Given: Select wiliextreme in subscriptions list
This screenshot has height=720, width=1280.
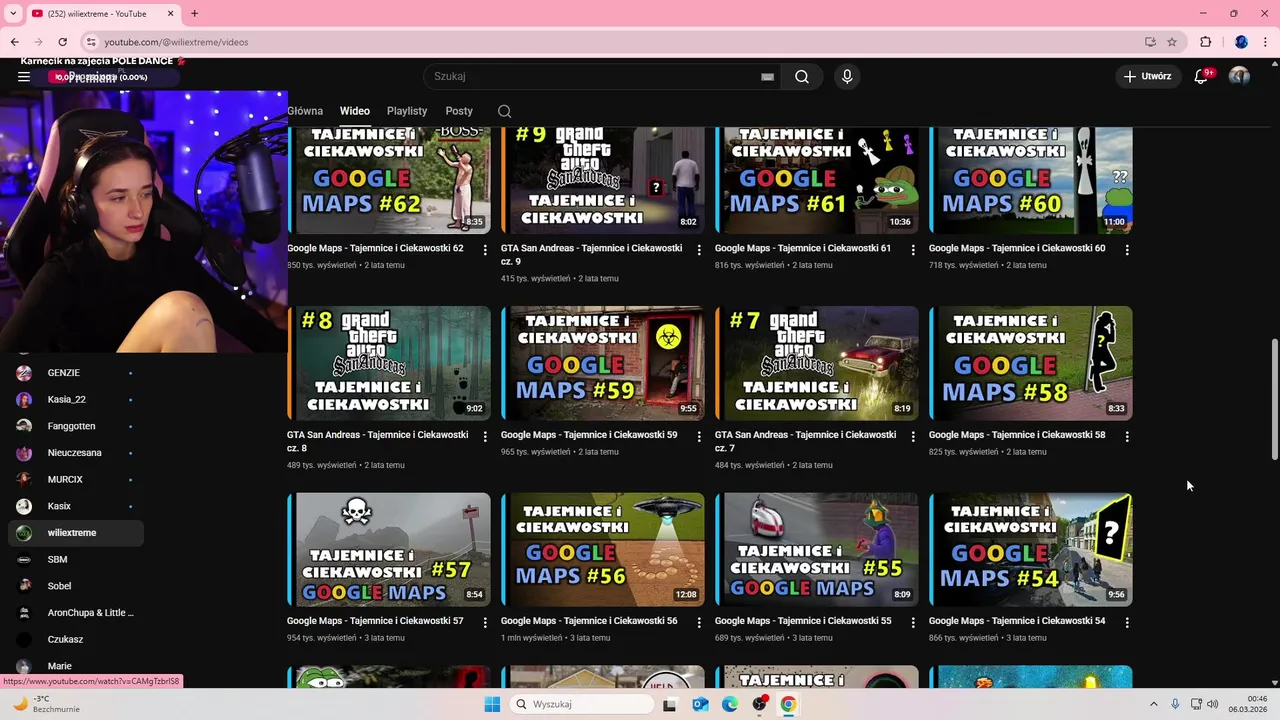Looking at the screenshot, I should pos(76,533).
